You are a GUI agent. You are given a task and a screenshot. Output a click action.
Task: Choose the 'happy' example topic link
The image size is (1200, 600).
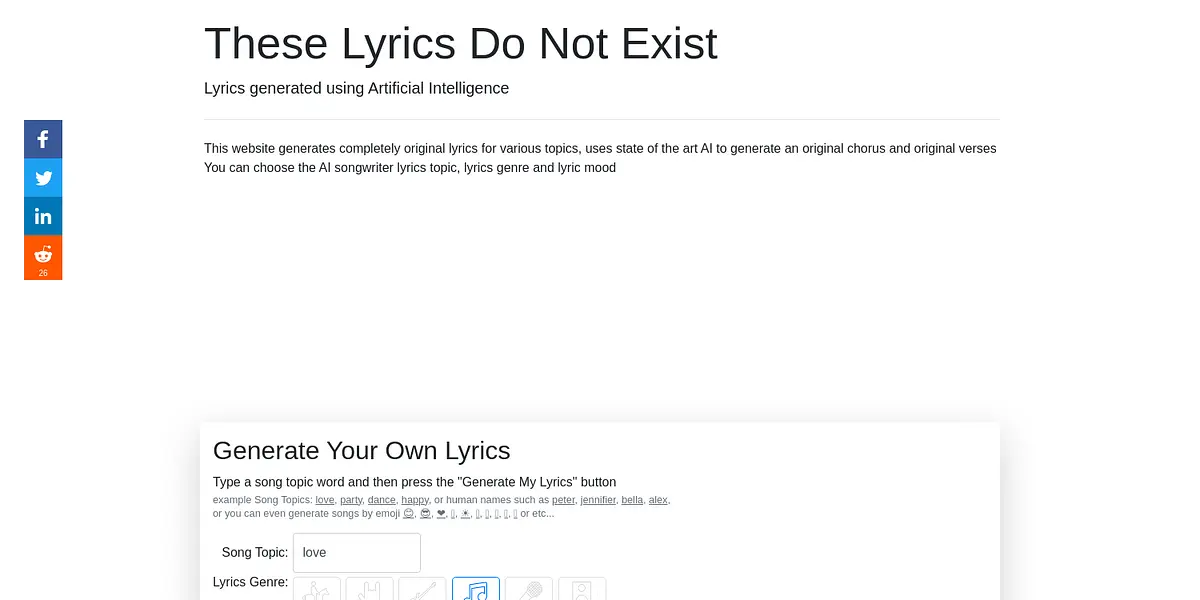pyautogui.click(x=415, y=500)
